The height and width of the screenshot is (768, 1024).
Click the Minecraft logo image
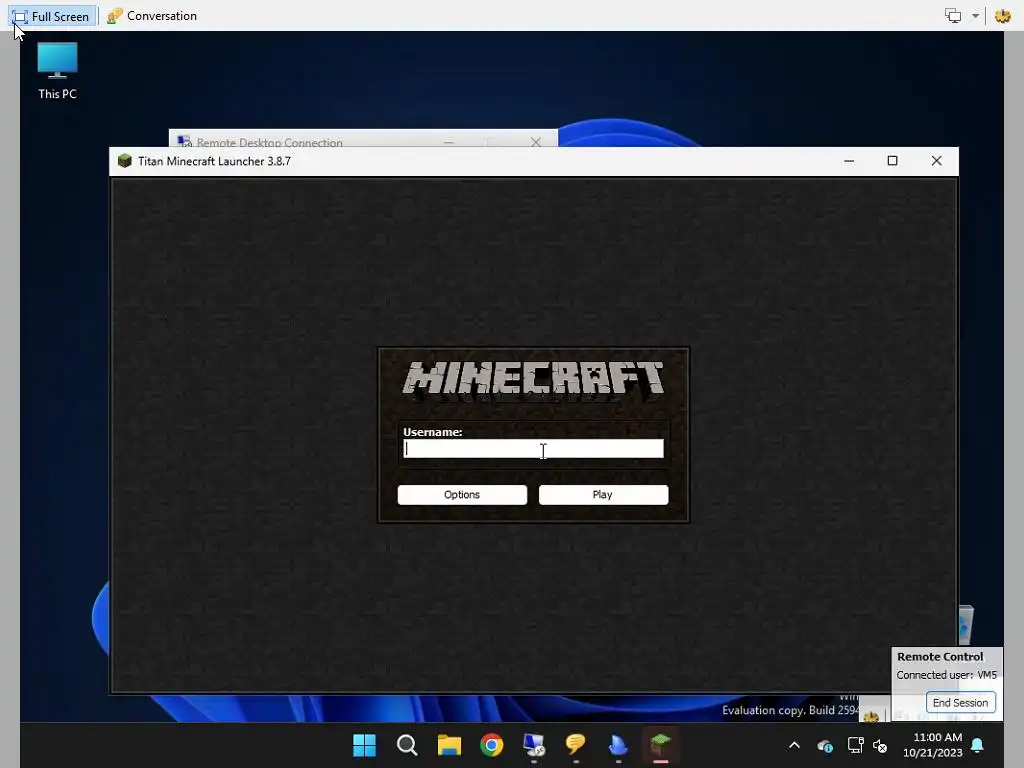click(533, 379)
